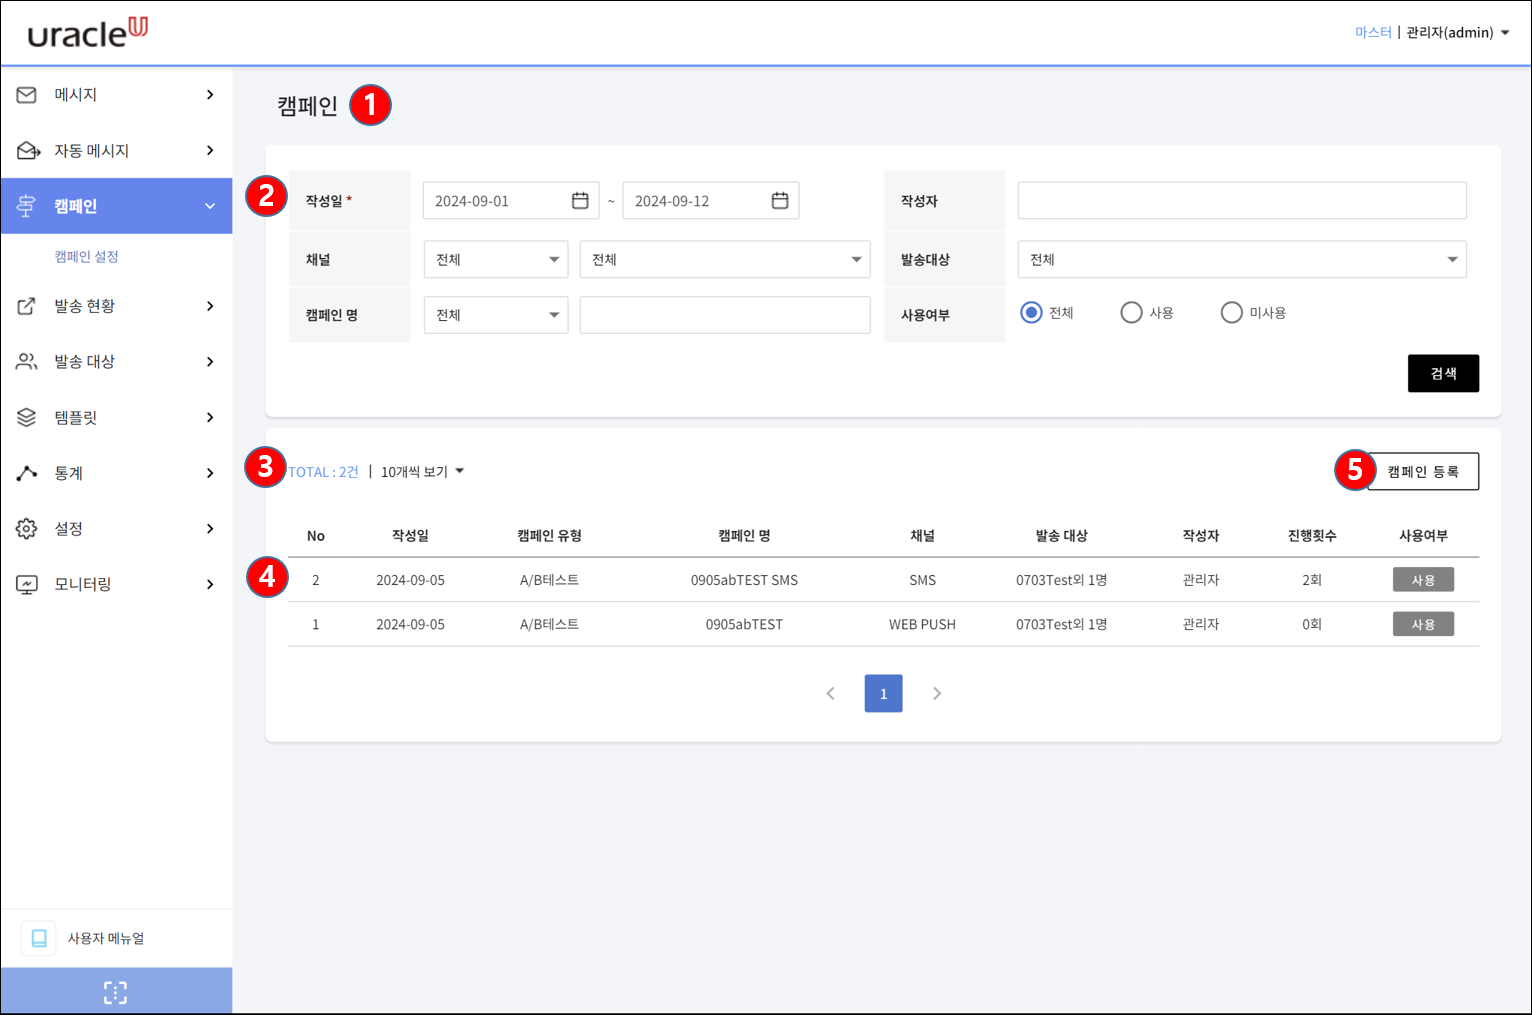Open second wide 채널 dropdown
1532x1015 pixels.
(725, 260)
